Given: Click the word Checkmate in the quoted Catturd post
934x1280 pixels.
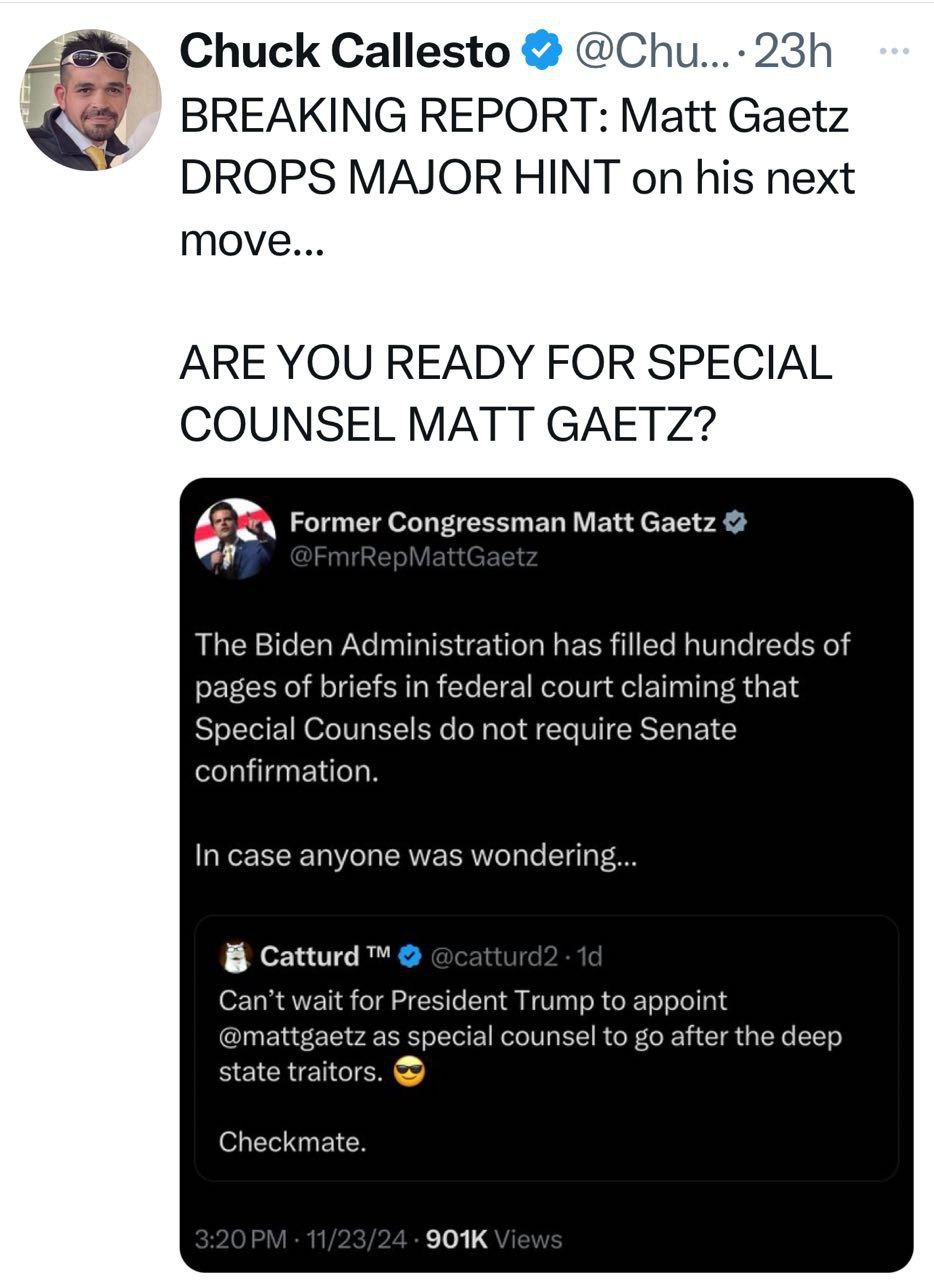Looking at the screenshot, I should click(x=292, y=1141).
